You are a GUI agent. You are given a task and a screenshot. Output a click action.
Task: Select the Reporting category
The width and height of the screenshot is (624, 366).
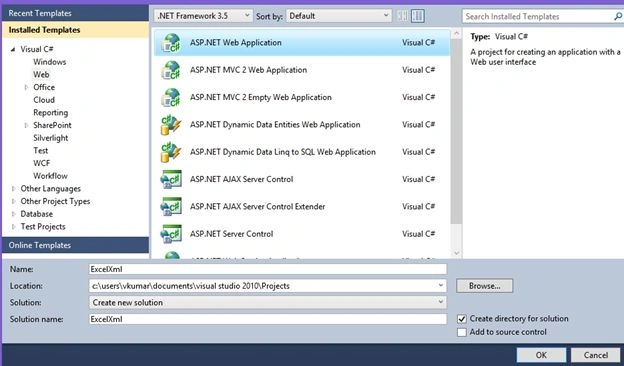pos(51,113)
